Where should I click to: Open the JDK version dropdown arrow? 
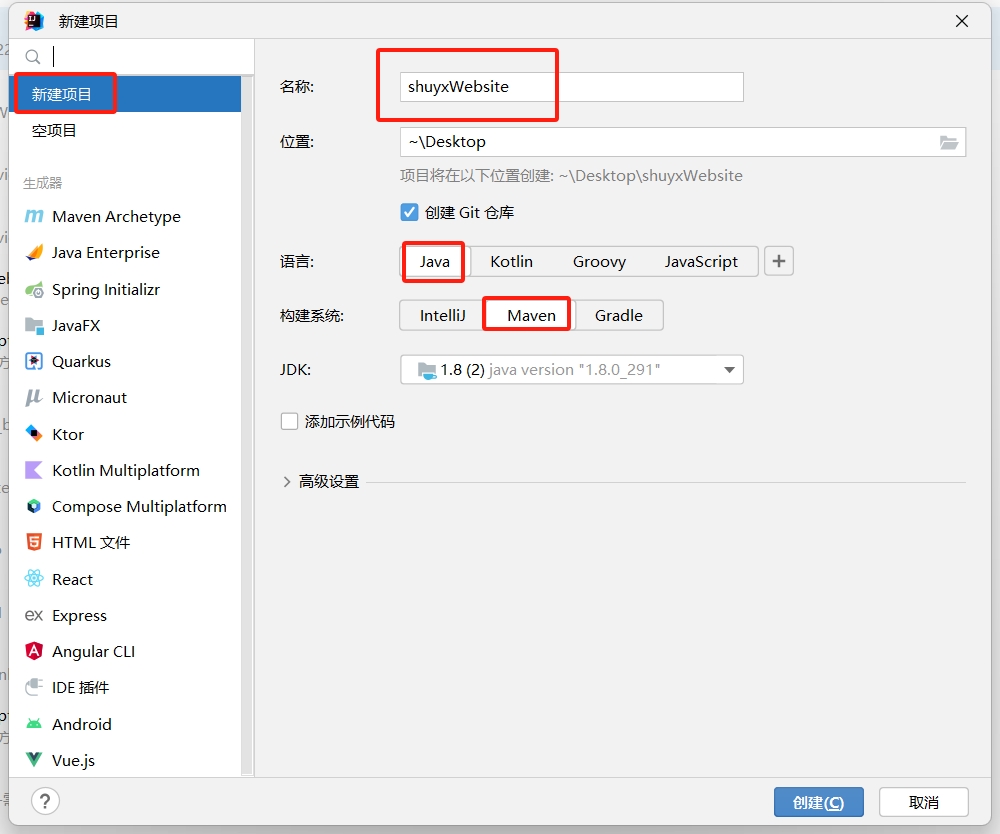pyautogui.click(x=730, y=370)
